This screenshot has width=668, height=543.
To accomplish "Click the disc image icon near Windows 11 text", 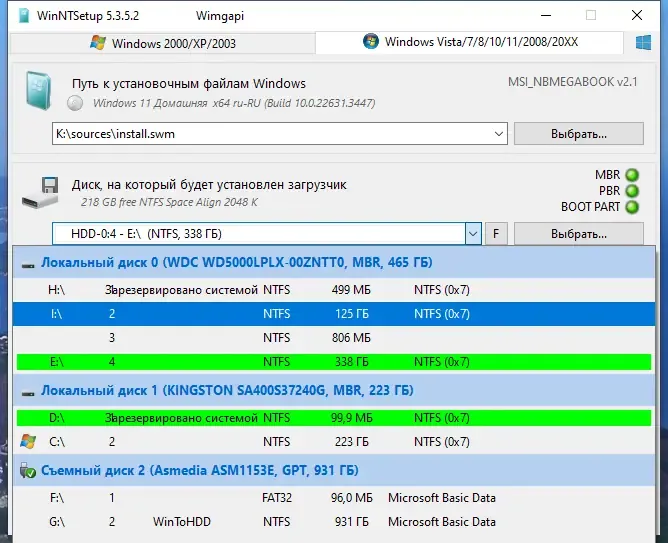I will point(75,103).
